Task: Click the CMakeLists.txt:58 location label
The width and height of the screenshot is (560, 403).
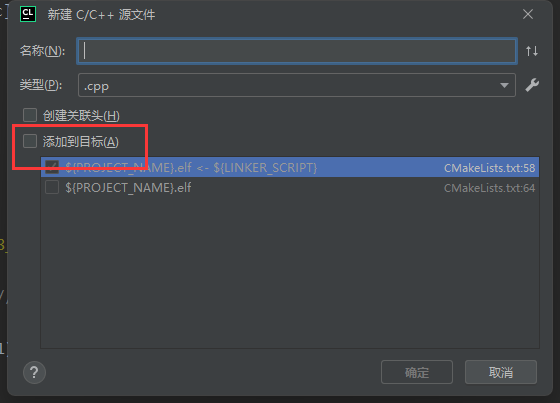Action: (x=489, y=168)
